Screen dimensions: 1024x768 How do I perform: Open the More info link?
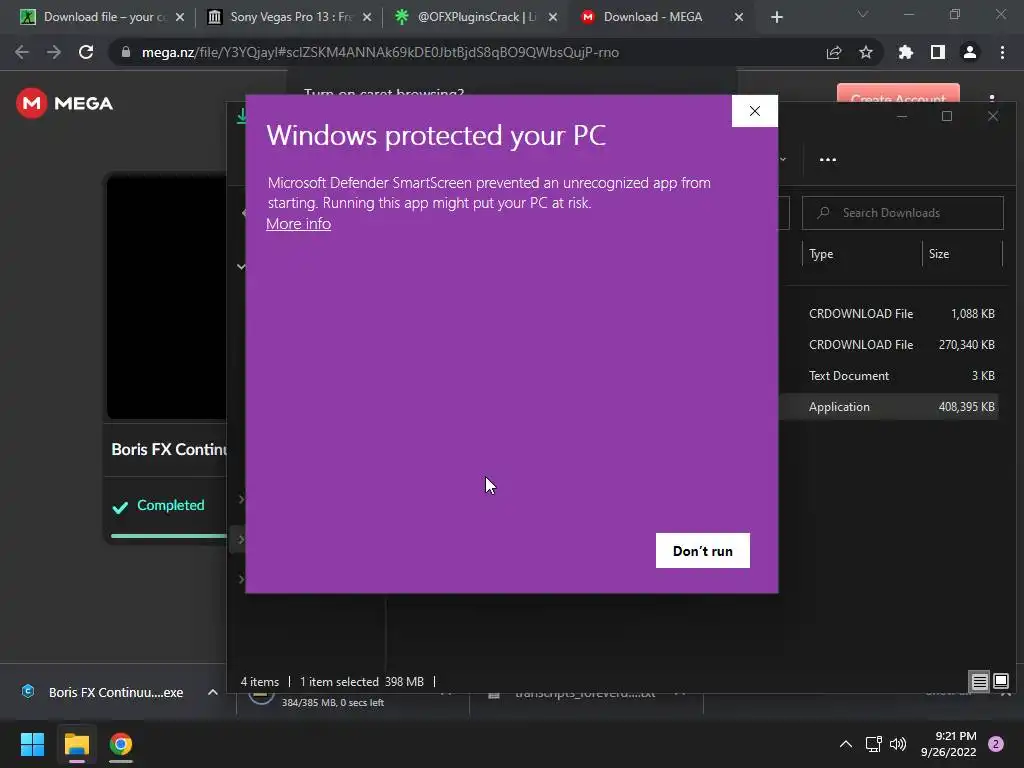[298, 224]
